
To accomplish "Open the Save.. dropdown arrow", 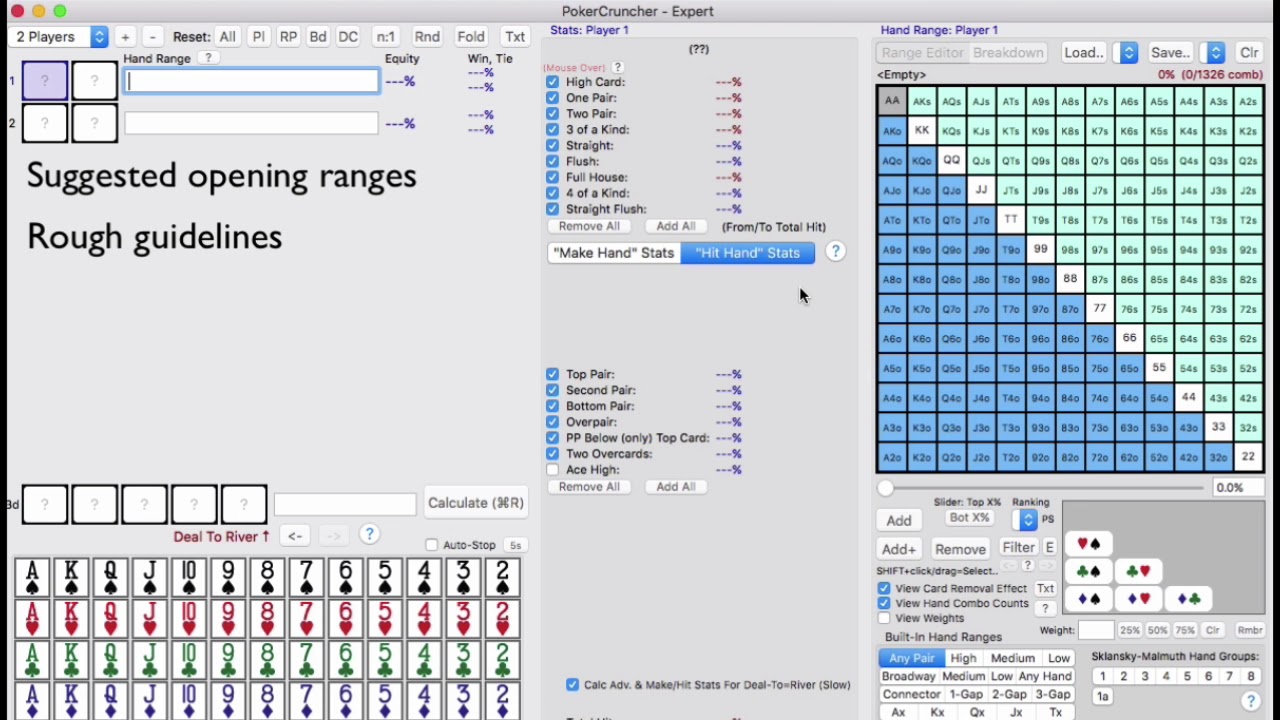I will point(1215,53).
